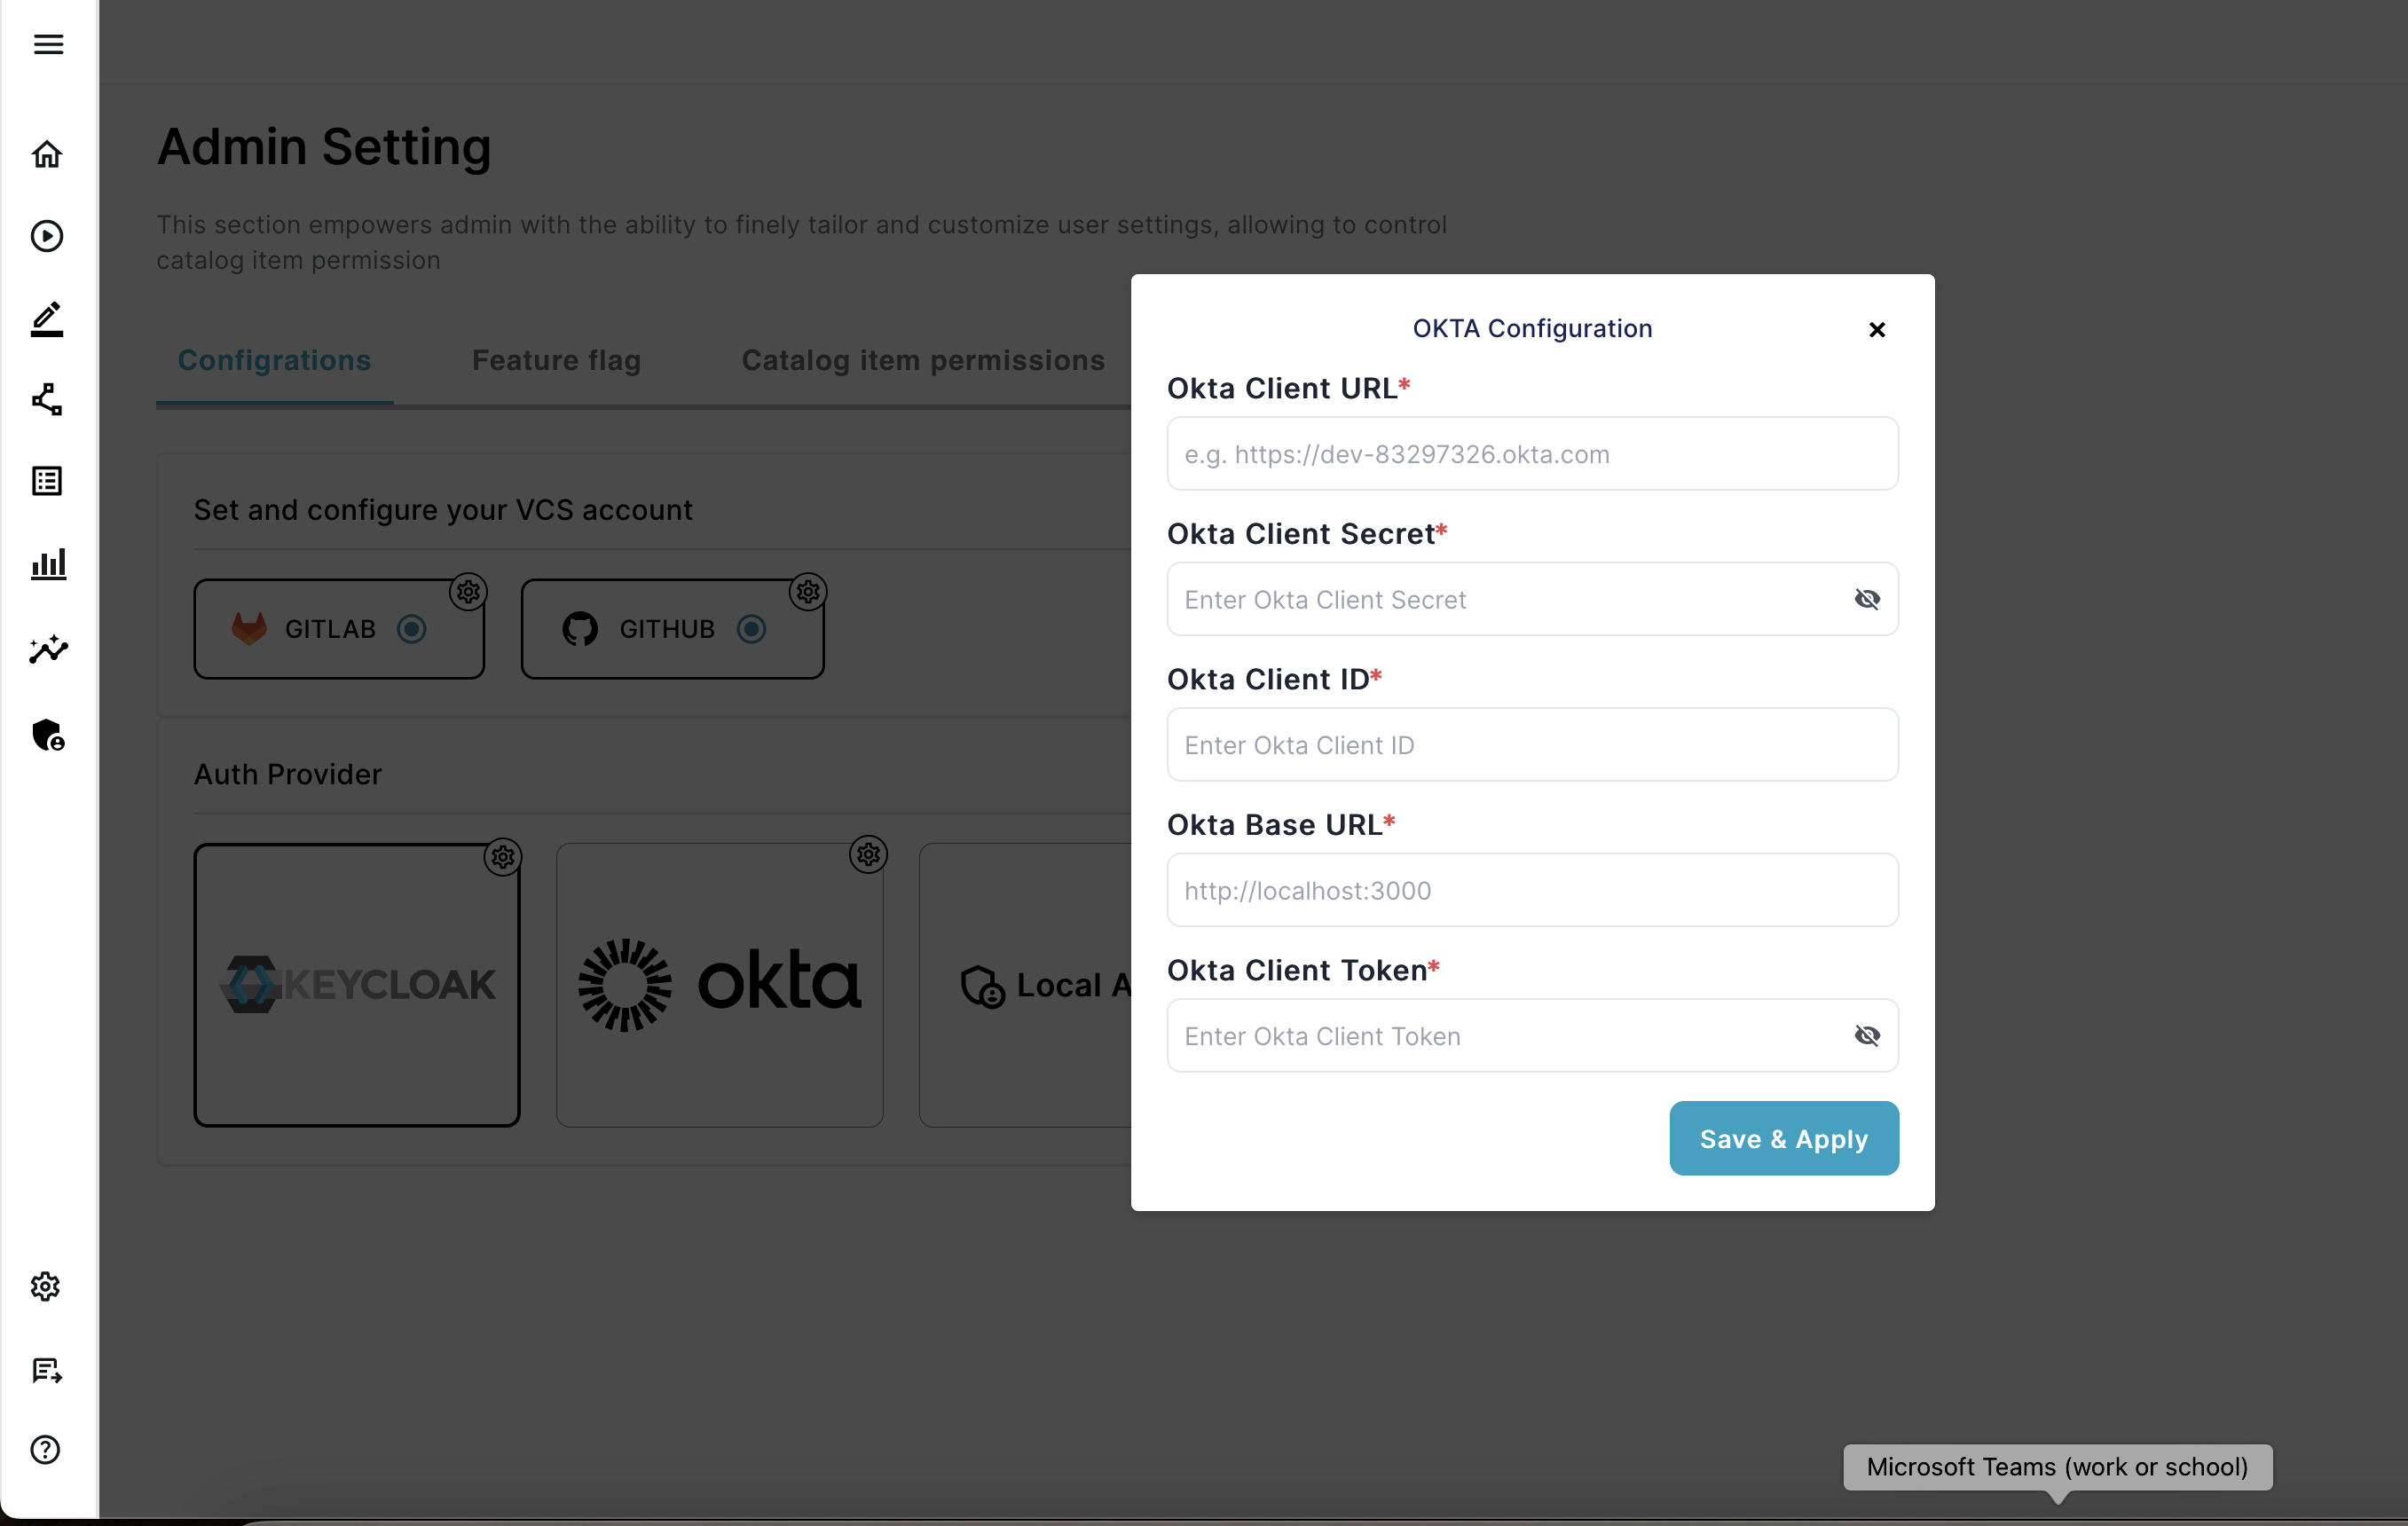Open GitHub card gear settings
The height and width of the screenshot is (1526, 2408).
pyautogui.click(x=808, y=592)
